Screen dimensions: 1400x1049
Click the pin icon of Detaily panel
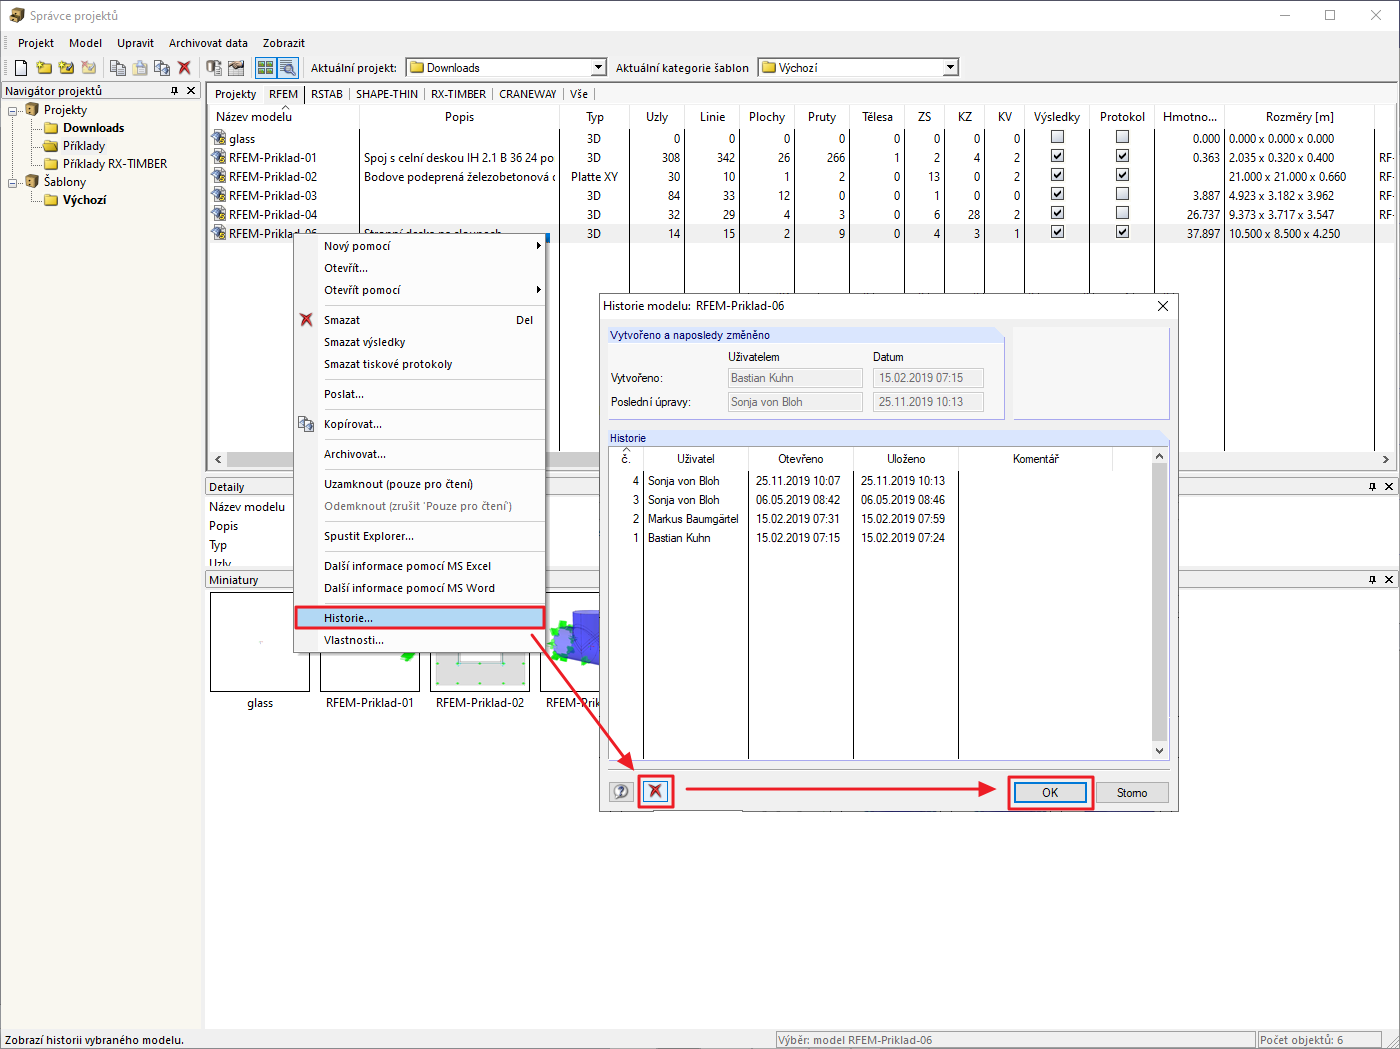(1373, 487)
